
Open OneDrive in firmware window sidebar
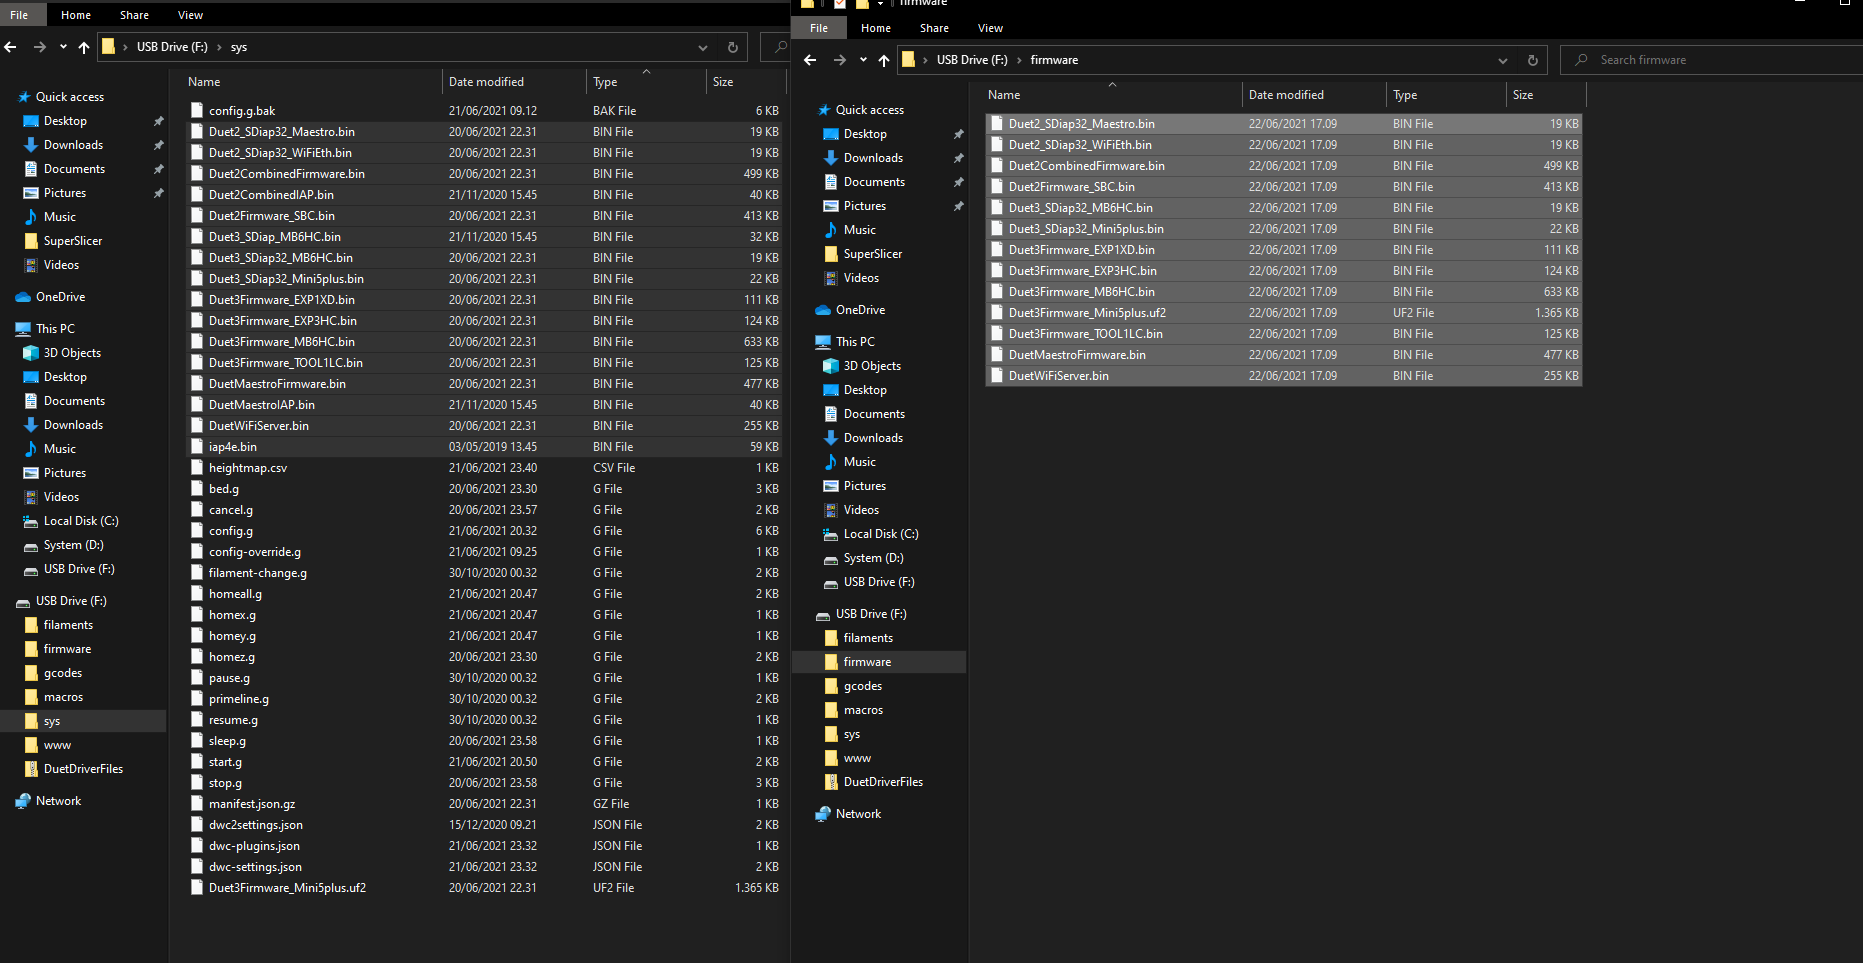click(860, 310)
